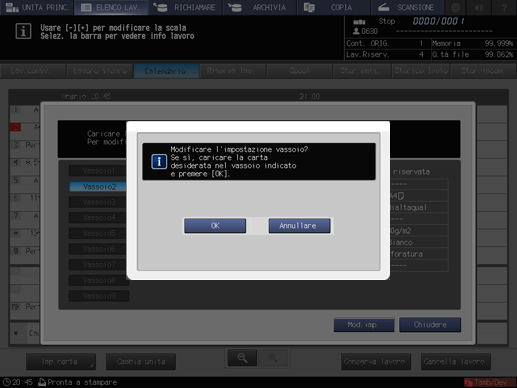517x388 pixels.
Task: Open Stor.emis. tab
Action: tap(362, 71)
